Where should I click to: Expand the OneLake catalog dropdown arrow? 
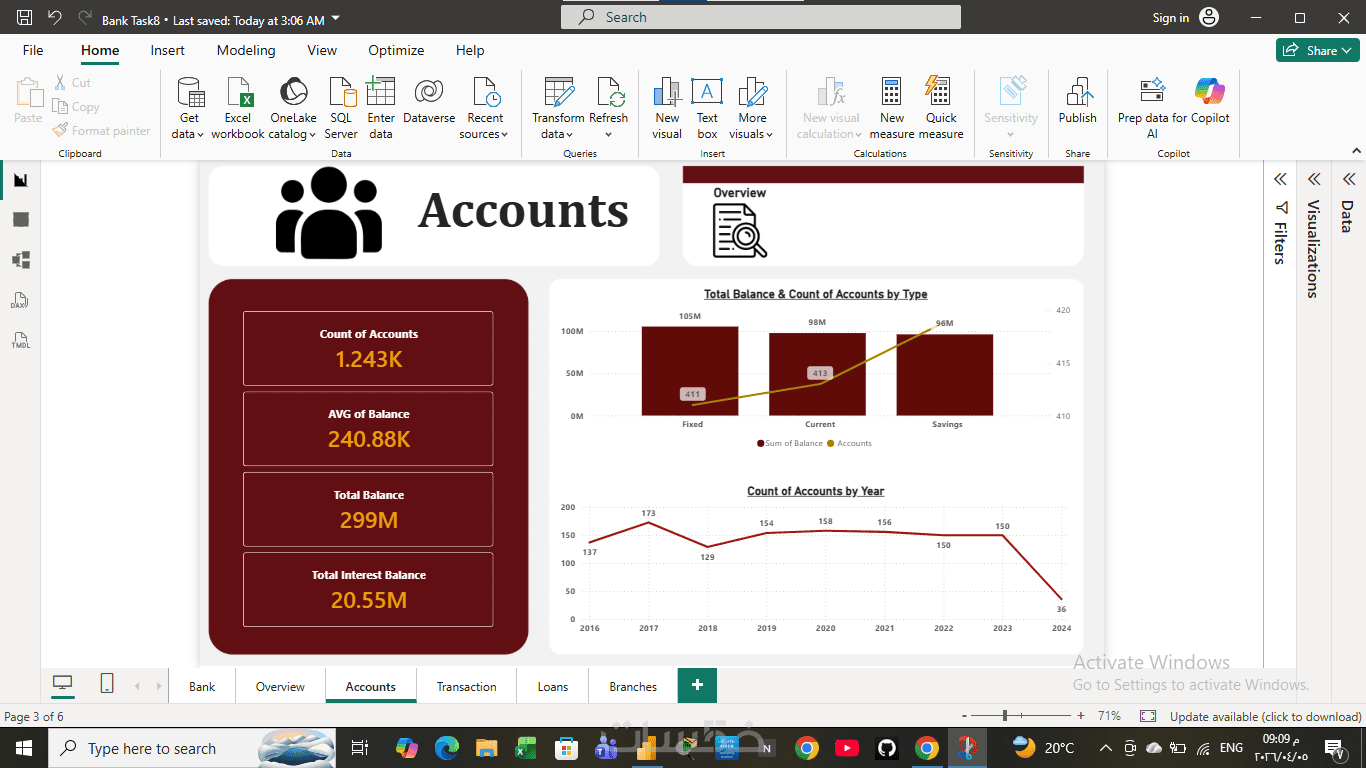[x=313, y=135]
